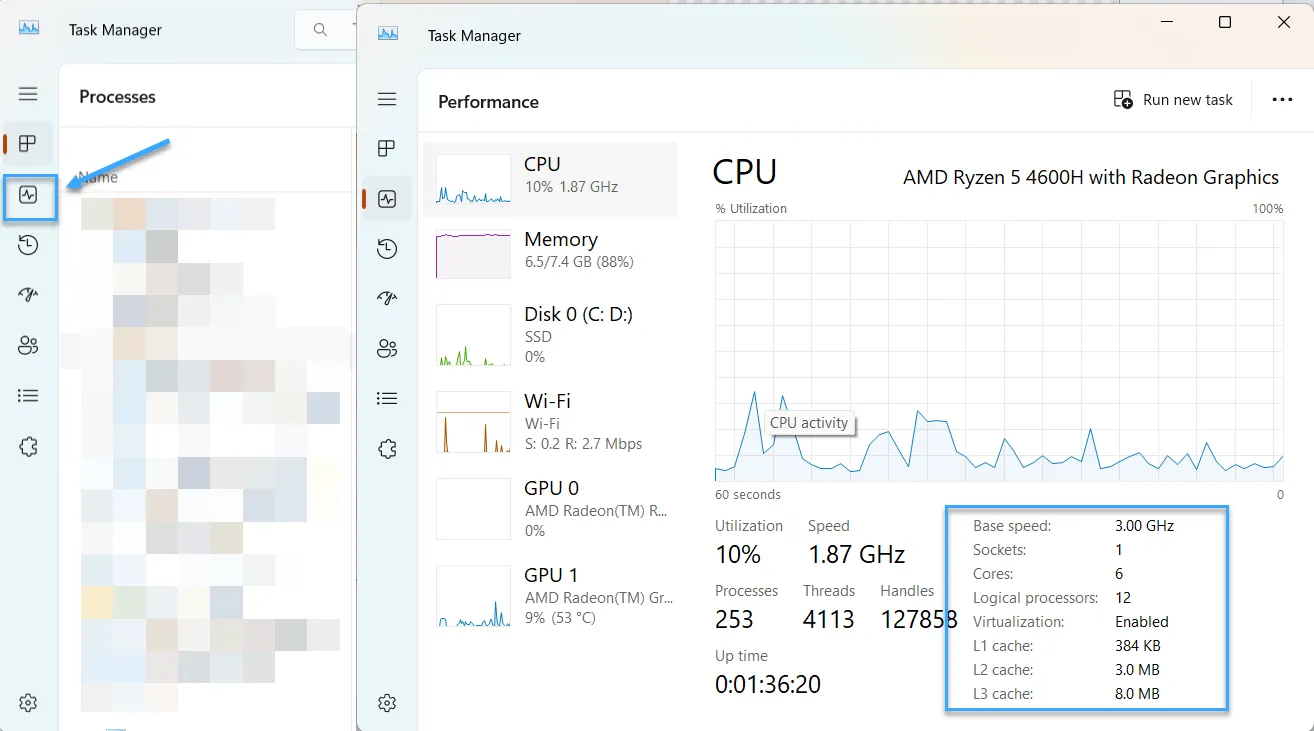This screenshot has height=731, width=1314.
Task: Go to Processes page in front window
Action: click(x=387, y=149)
